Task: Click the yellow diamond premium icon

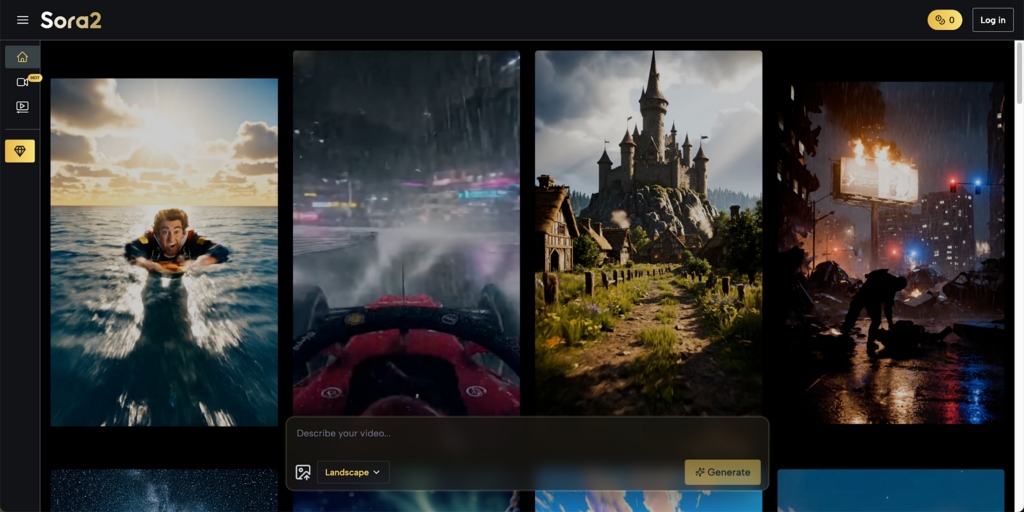Action: tap(20, 151)
